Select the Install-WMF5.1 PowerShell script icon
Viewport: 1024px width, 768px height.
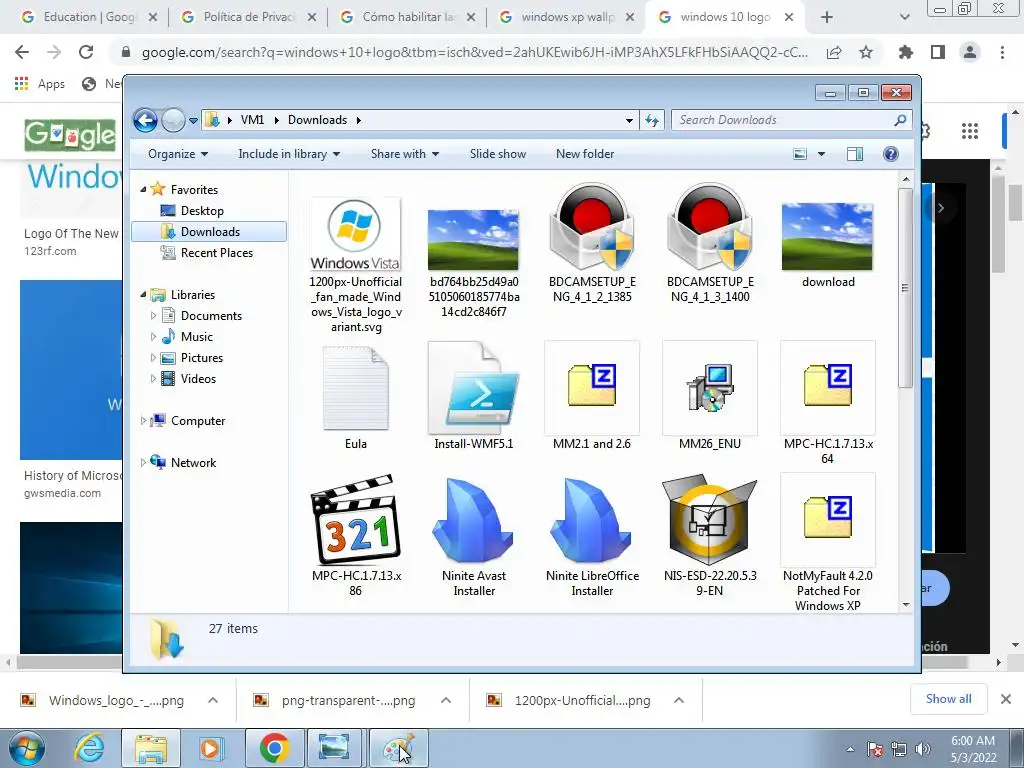point(474,388)
